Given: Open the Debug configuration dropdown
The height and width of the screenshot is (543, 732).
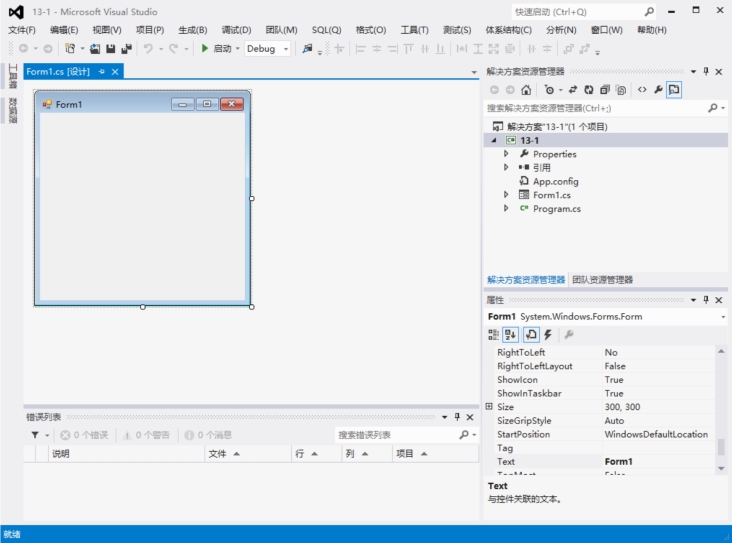Looking at the screenshot, I should tap(267, 48).
